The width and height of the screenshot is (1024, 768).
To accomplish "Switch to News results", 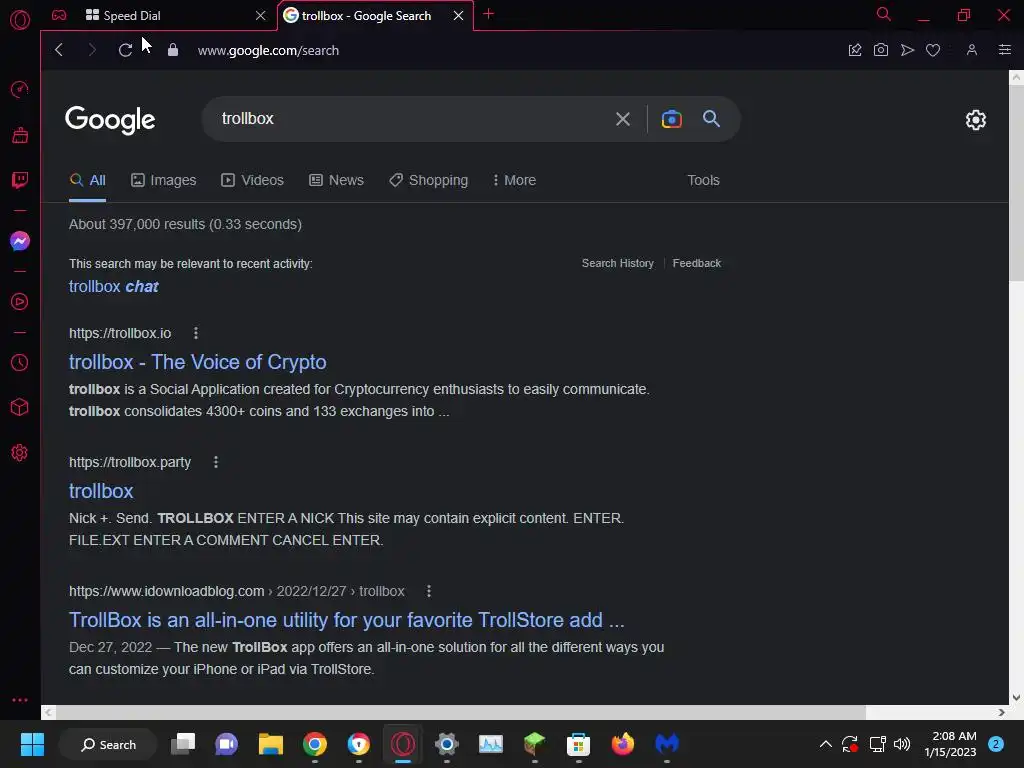I will pyautogui.click(x=336, y=180).
